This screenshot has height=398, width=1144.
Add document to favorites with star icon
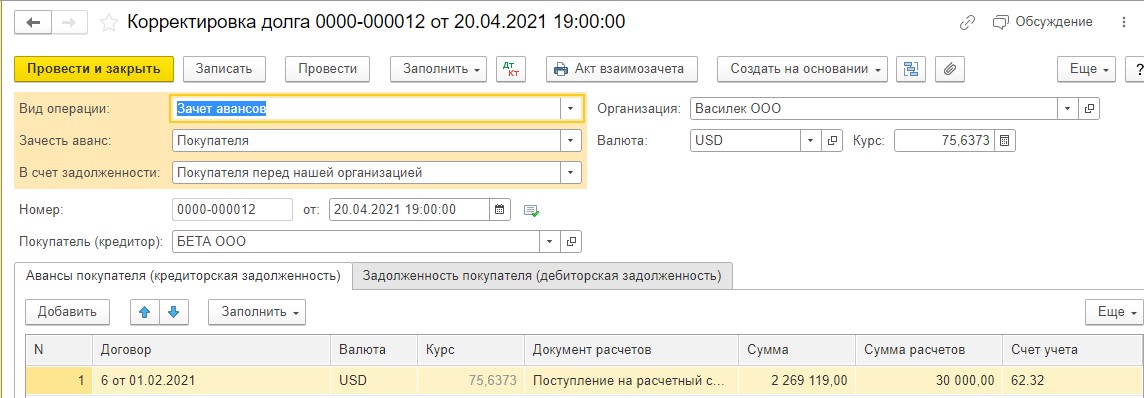(x=109, y=23)
